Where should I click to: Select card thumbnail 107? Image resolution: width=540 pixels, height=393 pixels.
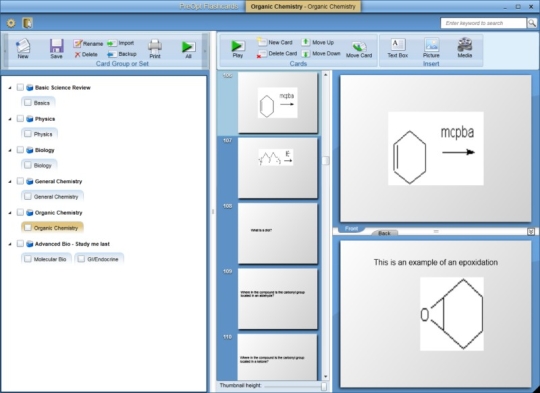pos(278,168)
